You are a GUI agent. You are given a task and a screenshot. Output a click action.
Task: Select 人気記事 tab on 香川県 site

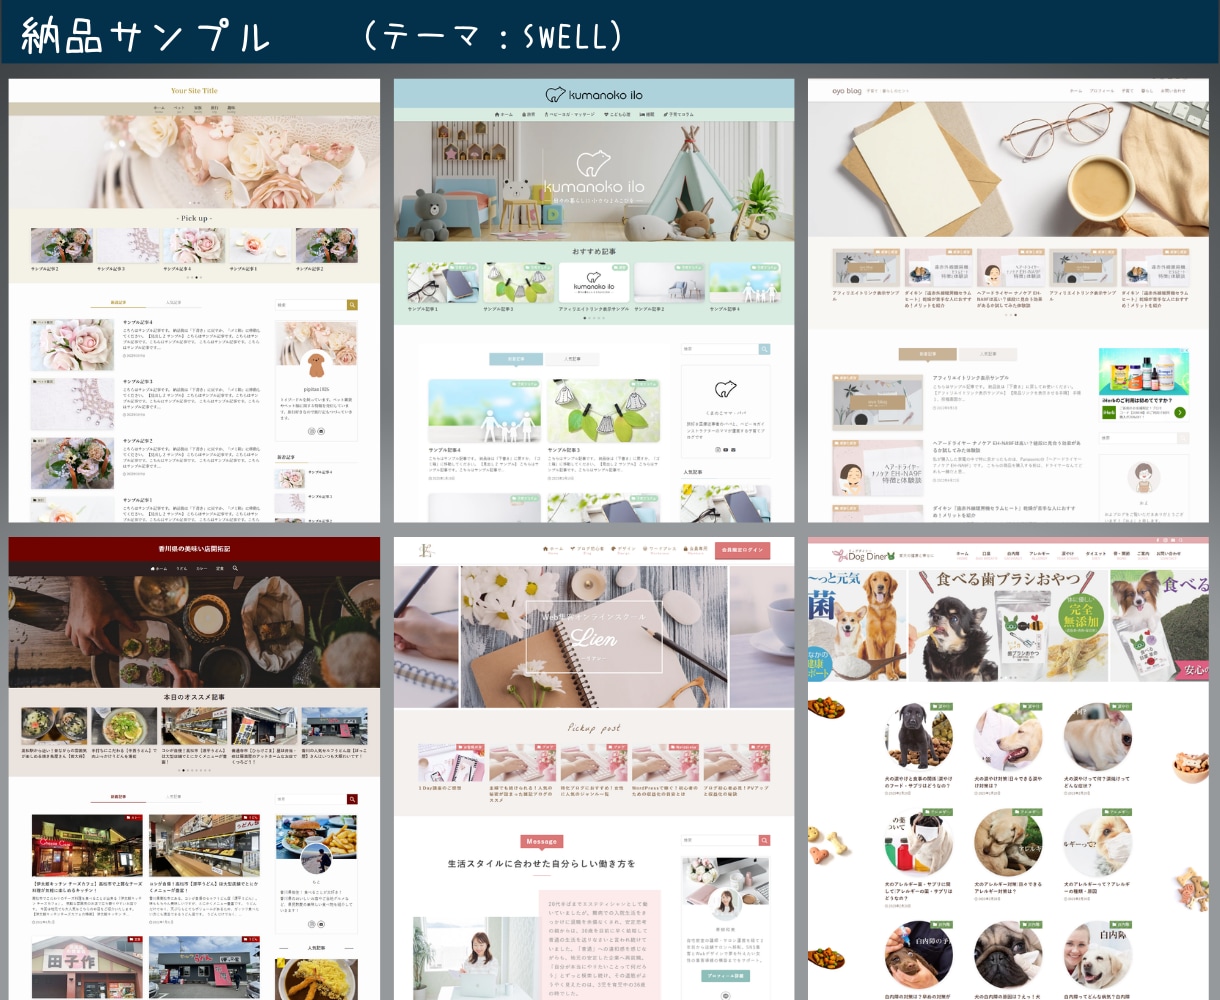[x=173, y=797]
